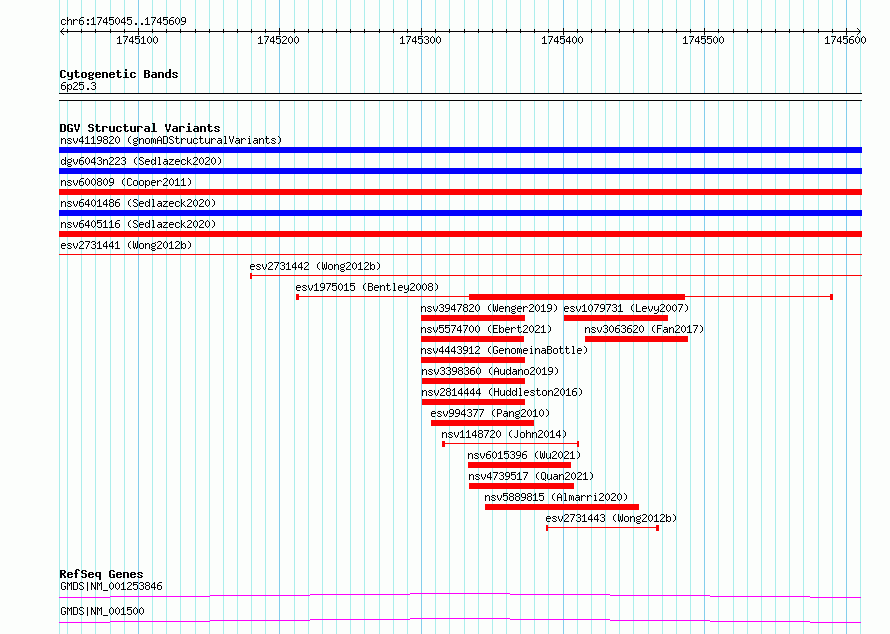The image size is (890, 634).
Task: Open the nsv3398360 Audano2019 label
Action: (490, 371)
